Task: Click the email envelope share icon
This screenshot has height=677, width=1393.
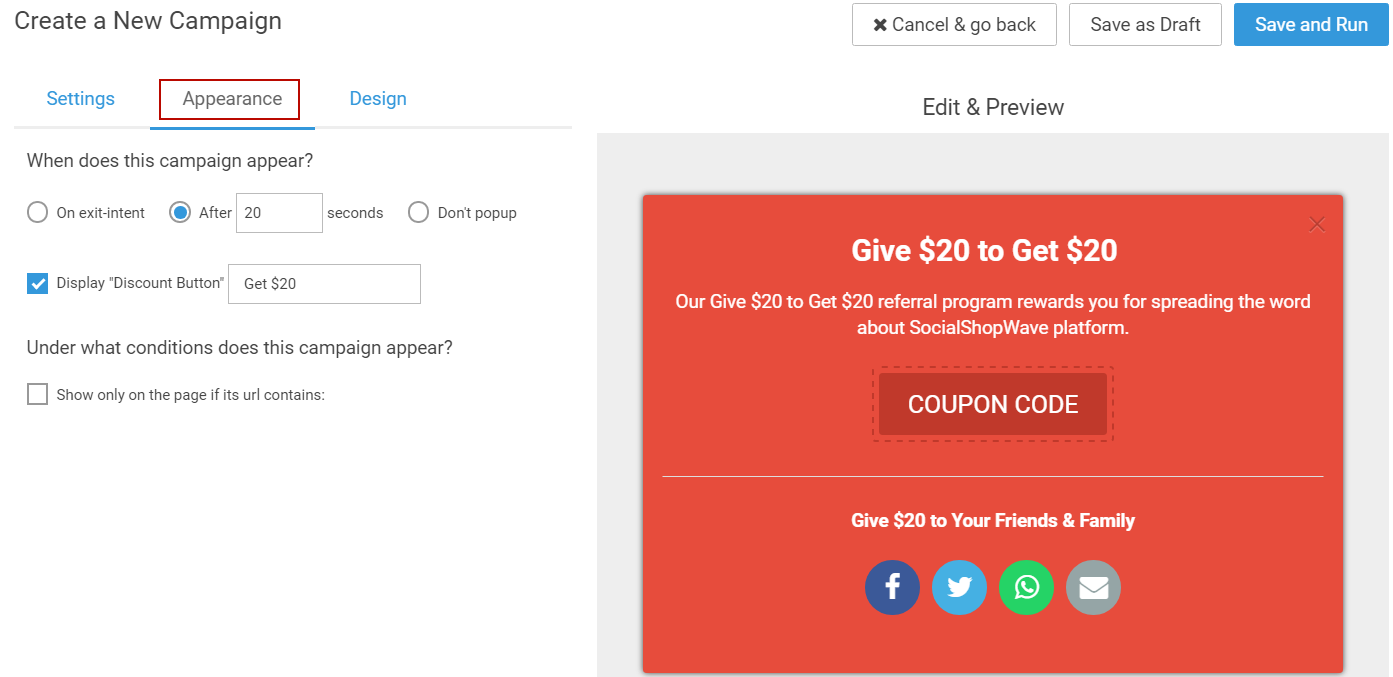Action: click(x=1093, y=587)
